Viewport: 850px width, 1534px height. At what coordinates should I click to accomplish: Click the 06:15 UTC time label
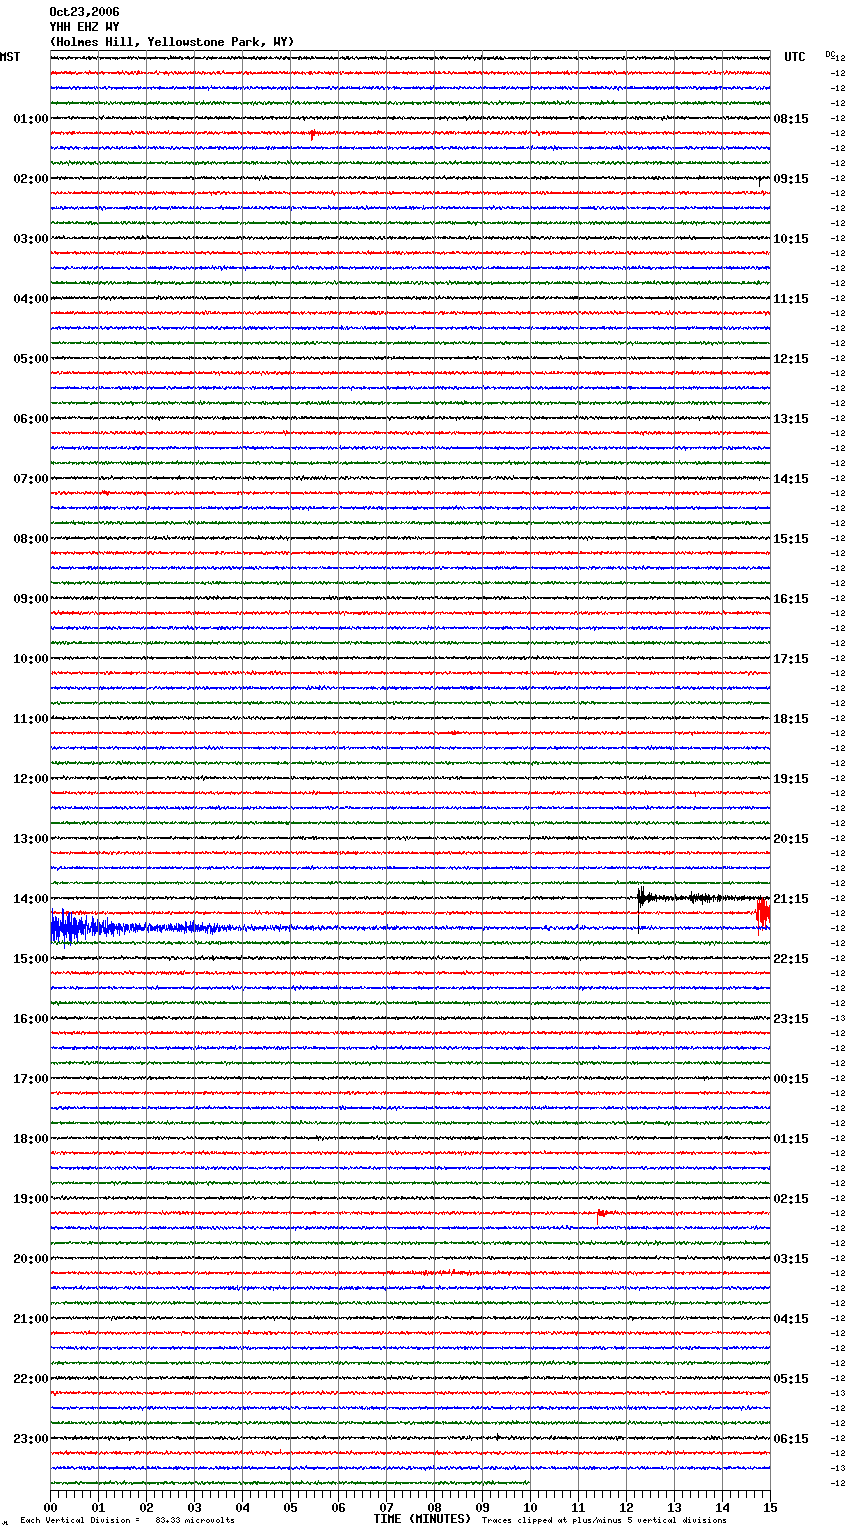coord(791,1439)
